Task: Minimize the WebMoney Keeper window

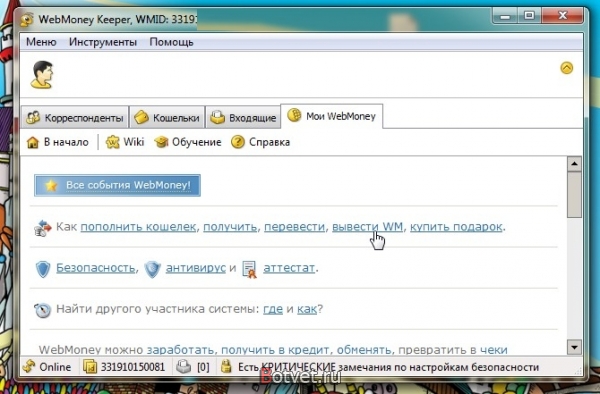Action: point(505,16)
